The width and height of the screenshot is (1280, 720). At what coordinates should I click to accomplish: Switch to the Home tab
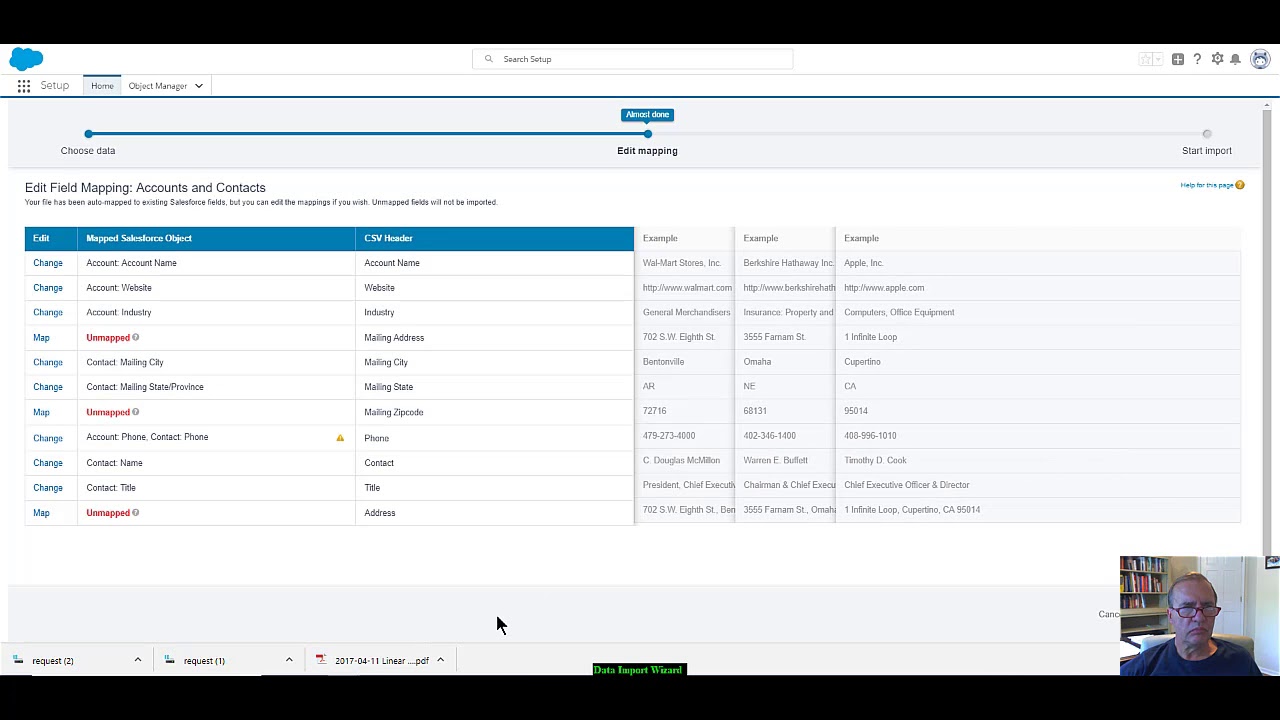click(x=102, y=86)
